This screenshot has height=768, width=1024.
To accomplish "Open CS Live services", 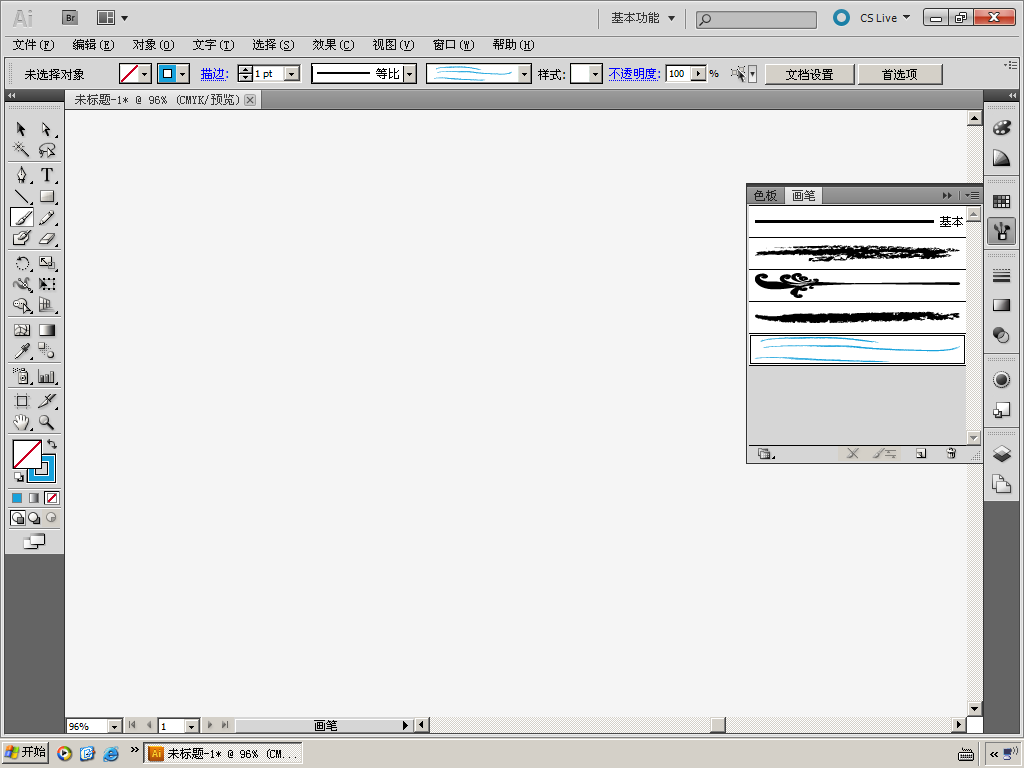I will click(884, 18).
